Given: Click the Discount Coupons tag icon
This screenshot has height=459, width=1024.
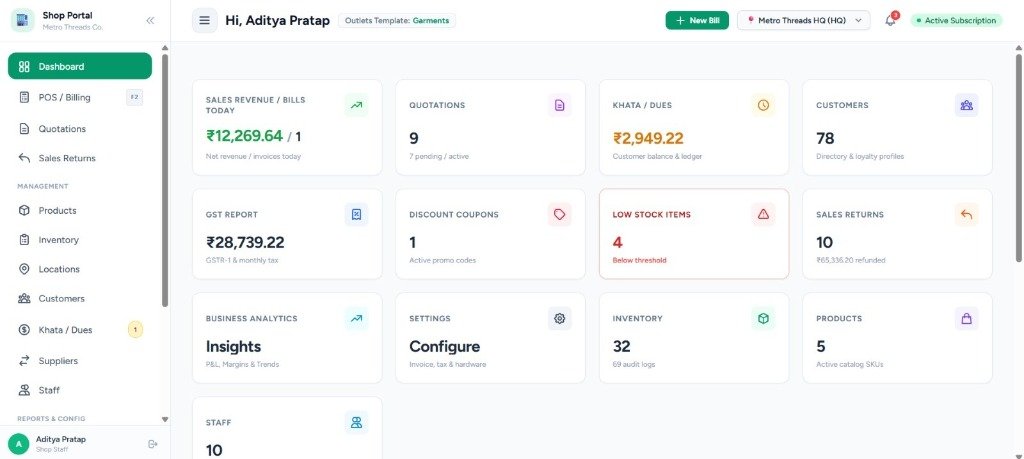Looking at the screenshot, I should [x=560, y=214].
